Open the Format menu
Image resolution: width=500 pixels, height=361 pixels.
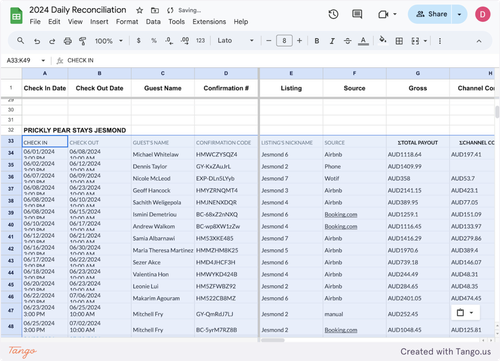127,22
